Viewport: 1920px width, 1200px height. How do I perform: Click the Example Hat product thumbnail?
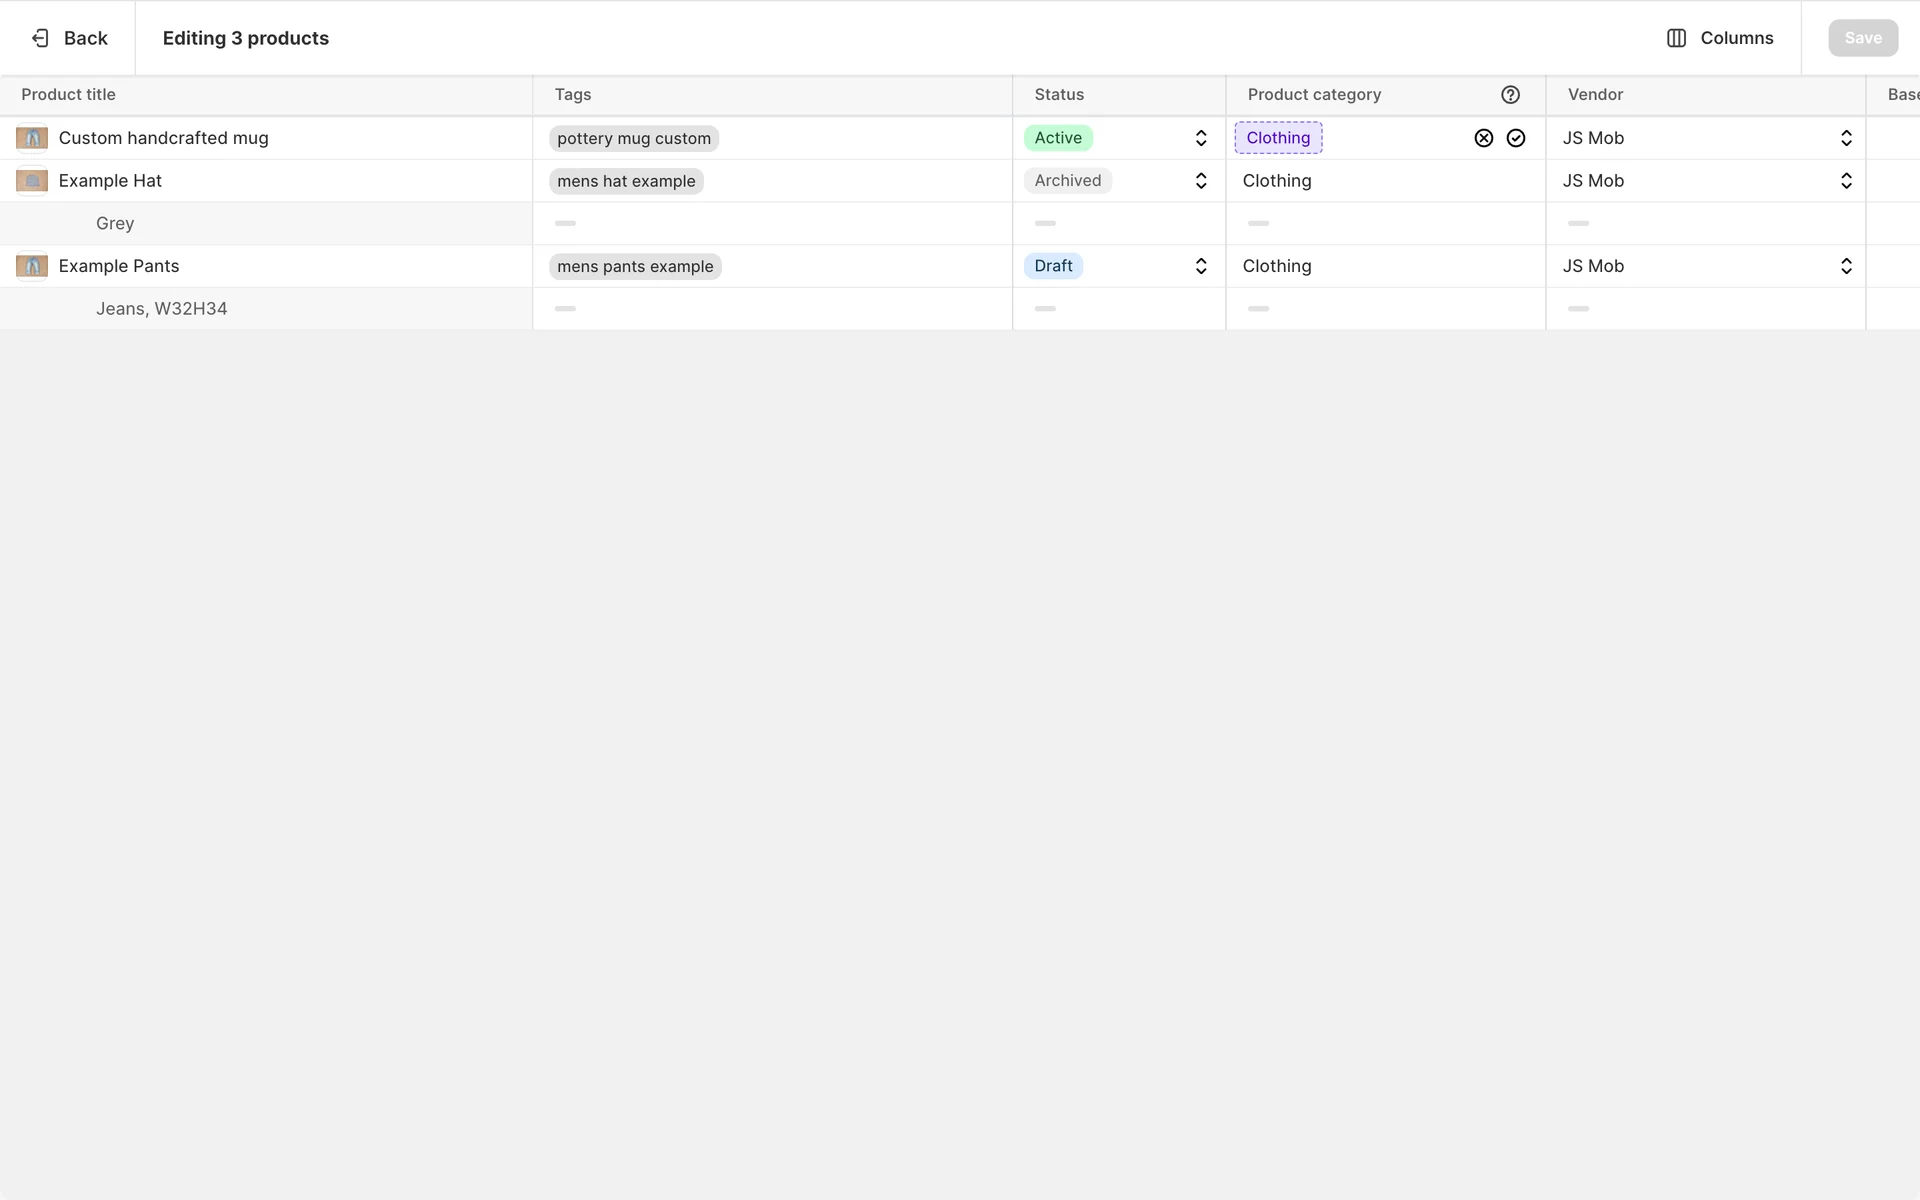[32, 181]
